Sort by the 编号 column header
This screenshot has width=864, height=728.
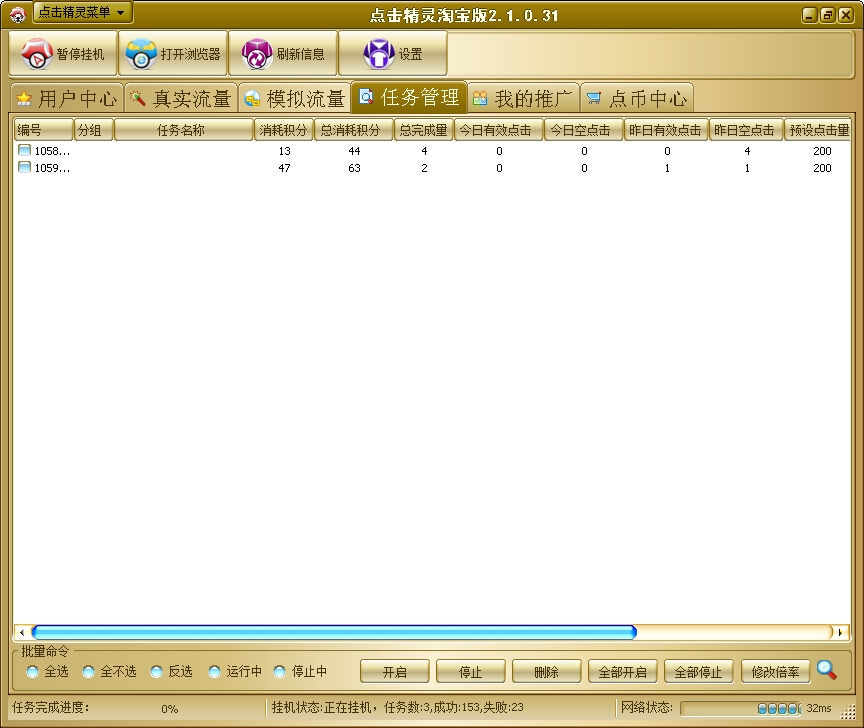pos(44,130)
